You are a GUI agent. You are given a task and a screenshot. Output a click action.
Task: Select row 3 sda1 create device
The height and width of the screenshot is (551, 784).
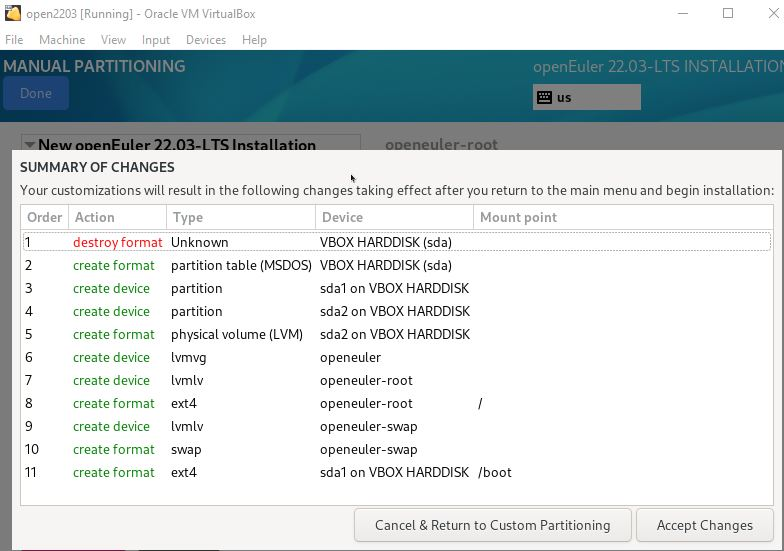pyautogui.click(x=396, y=288)
